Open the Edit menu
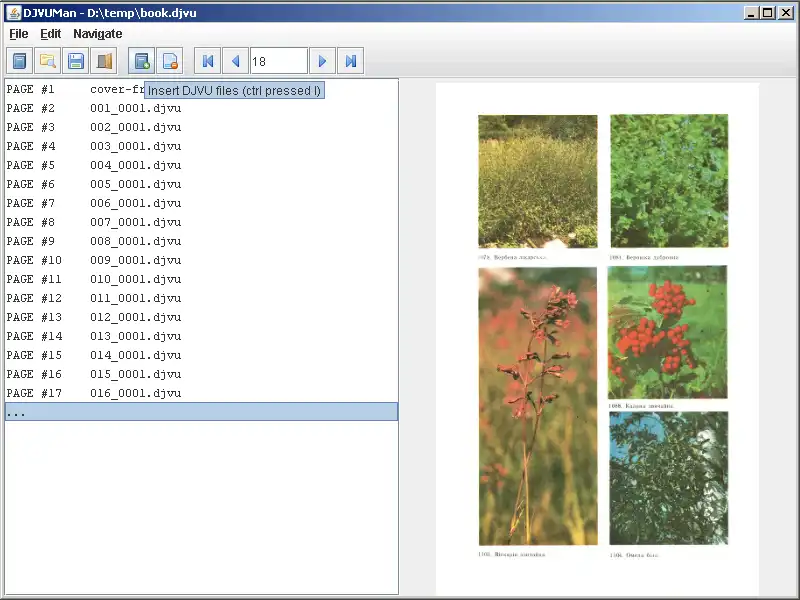The height and width of the screenshot is (600, 800). click(x=50, y=34)
